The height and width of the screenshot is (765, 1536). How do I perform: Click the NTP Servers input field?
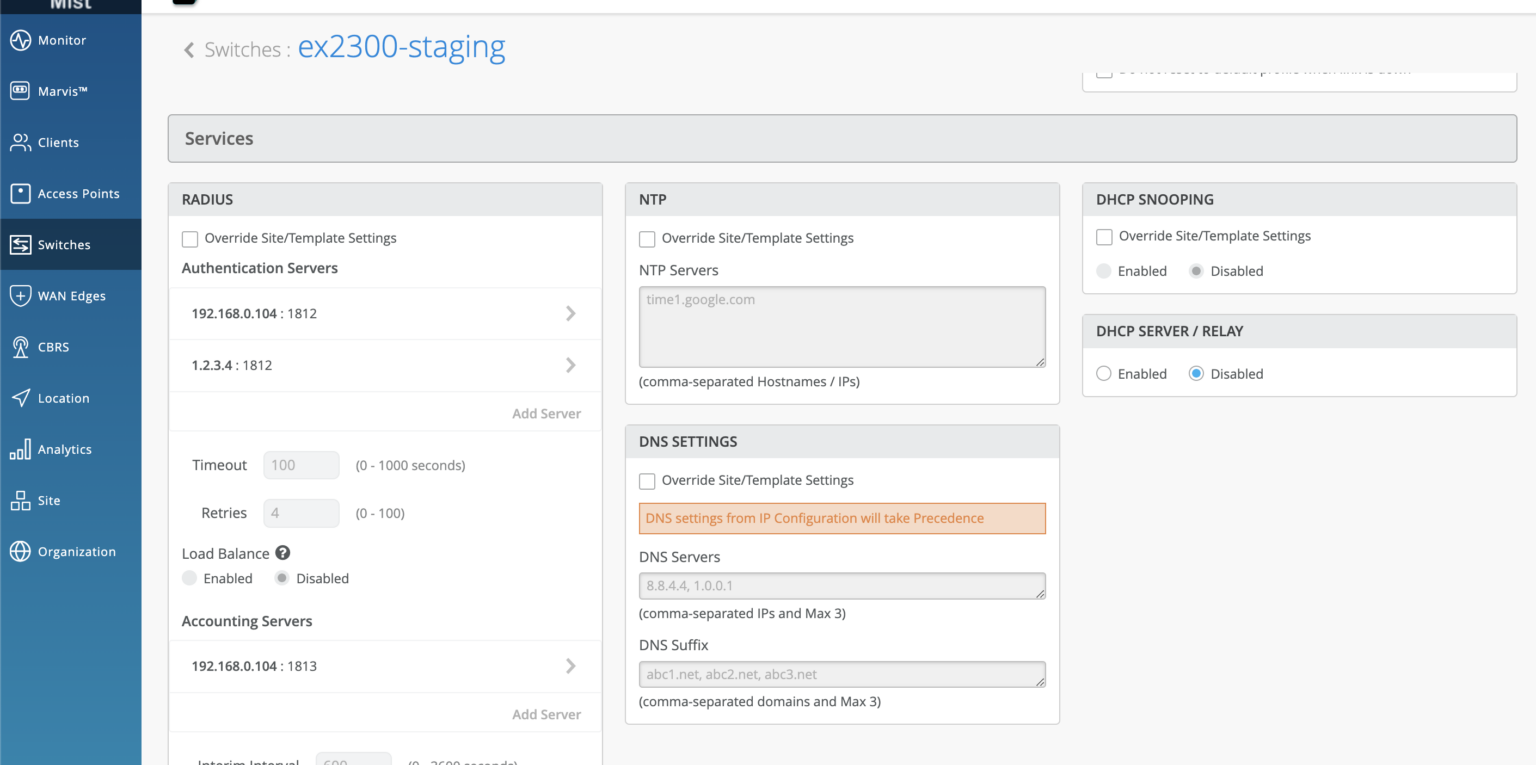pos(841,326)
